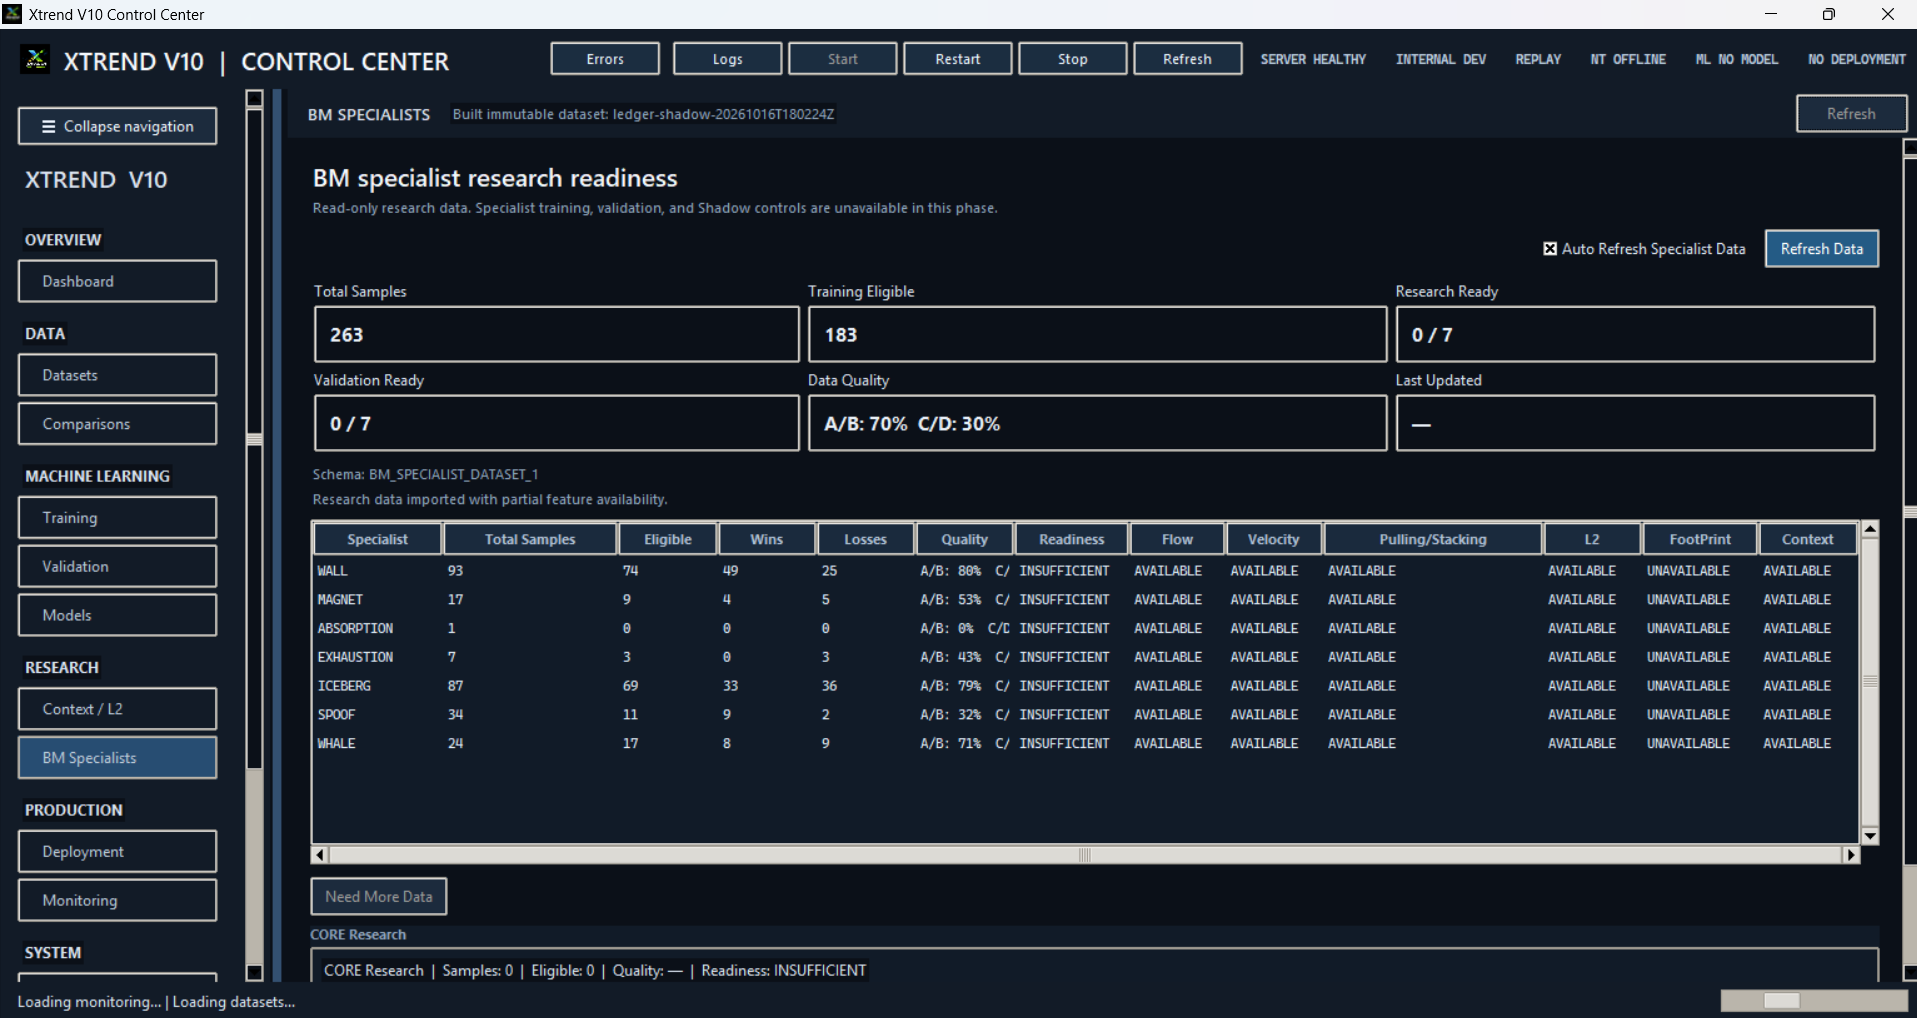Sort by Eligible column header
This screenshot has width=1917, height=1018.
point(668,539)
